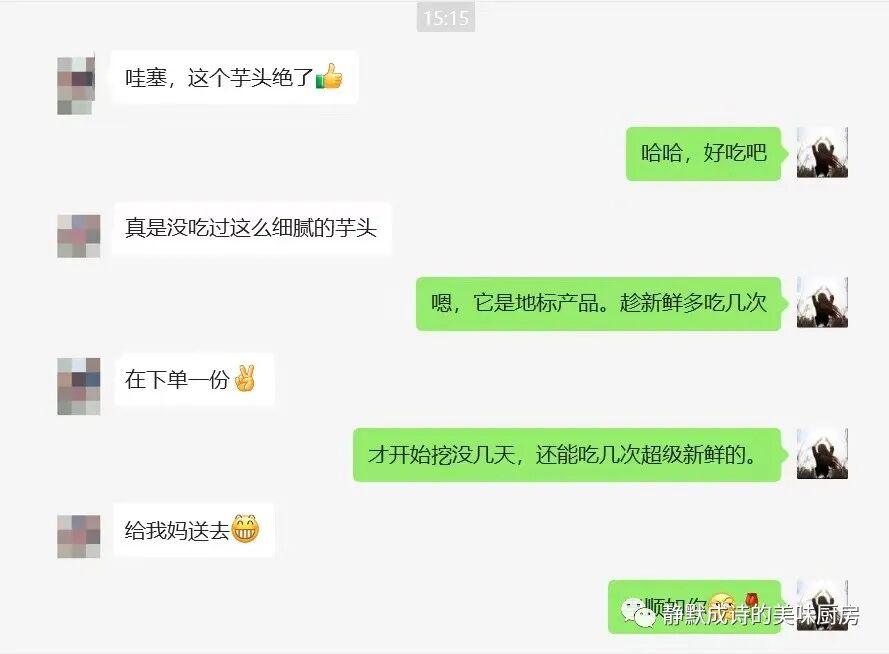Open sender avatar beside 哈哈，好吃吧
Viewport: 889px width, 654px height.
click(822, 152)
